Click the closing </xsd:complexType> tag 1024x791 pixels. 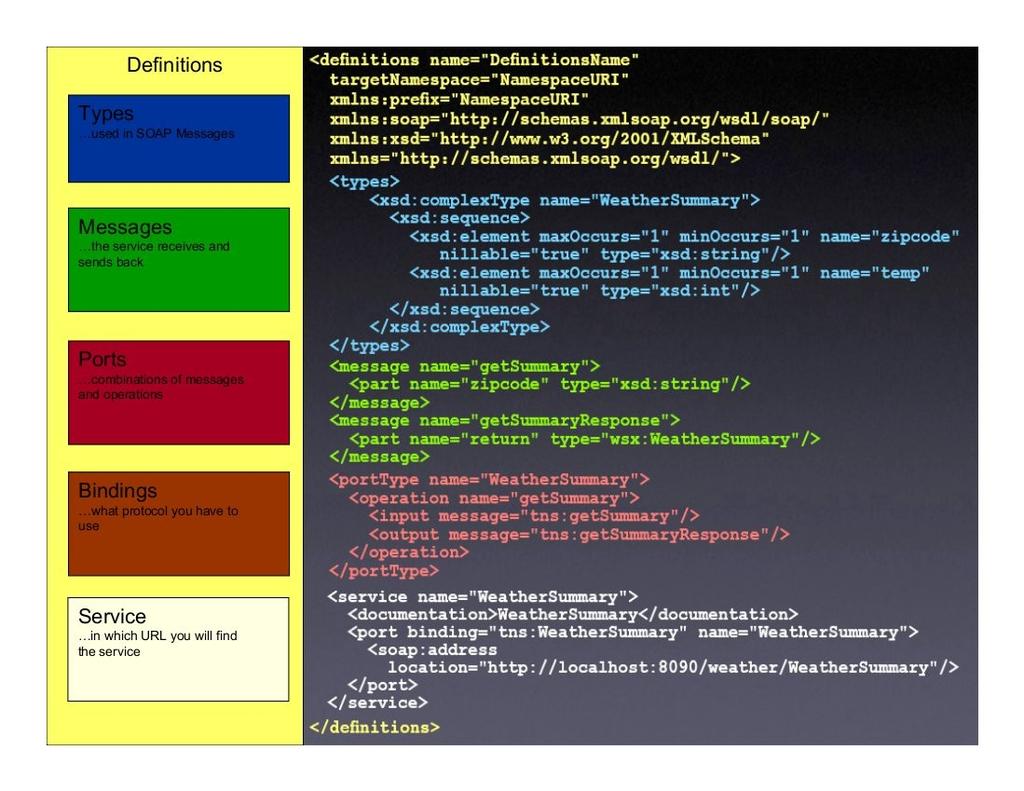[x=459, y=327]
